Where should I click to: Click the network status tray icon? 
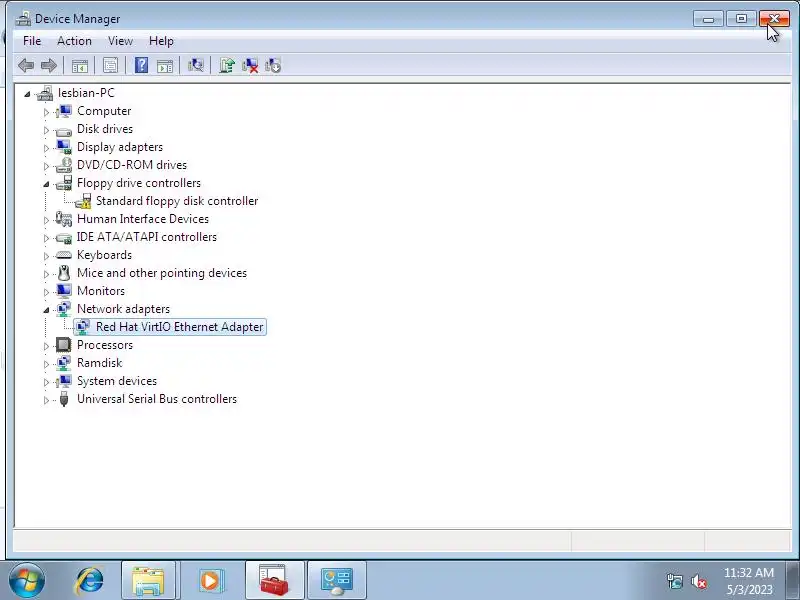pos(675,581)
